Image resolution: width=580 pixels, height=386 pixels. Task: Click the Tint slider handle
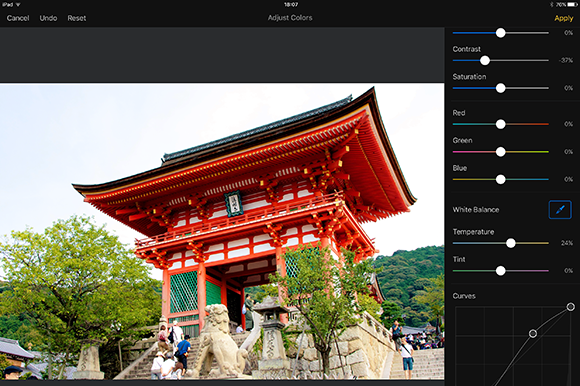coord(500,271)
